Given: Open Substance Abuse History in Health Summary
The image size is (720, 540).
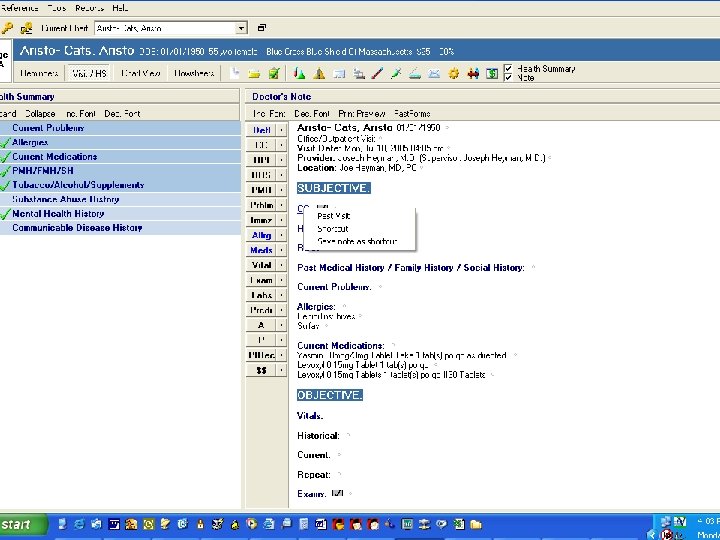Looking at the screenshot, I should pyautogui.click(x=65, y=199).
